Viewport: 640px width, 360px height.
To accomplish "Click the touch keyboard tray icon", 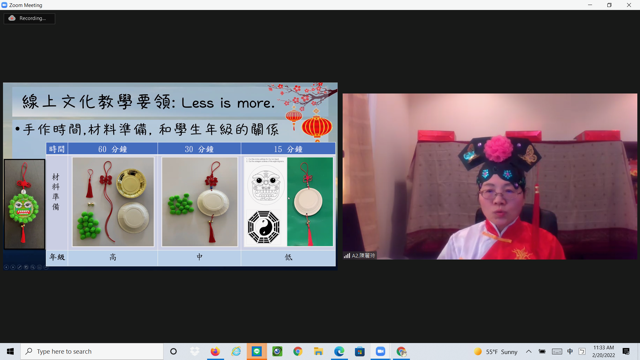I will coord(557,351).
